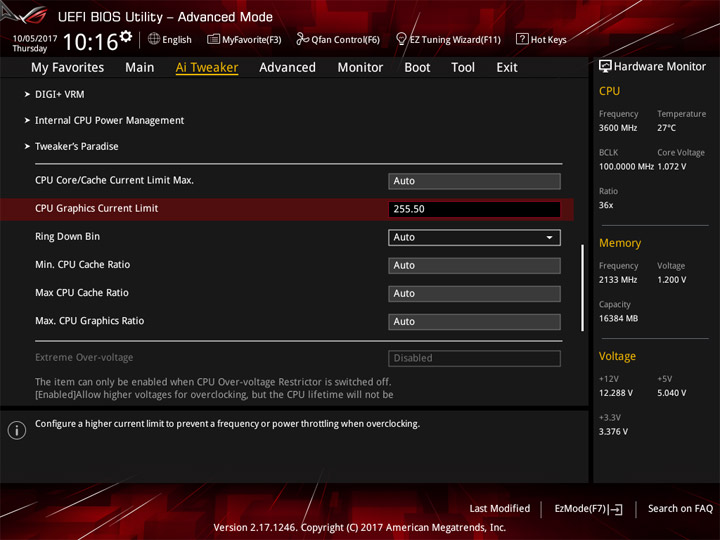Open the My Favorites tab
The height and width of the screenshot is (540, 720).
coord(68,68)
